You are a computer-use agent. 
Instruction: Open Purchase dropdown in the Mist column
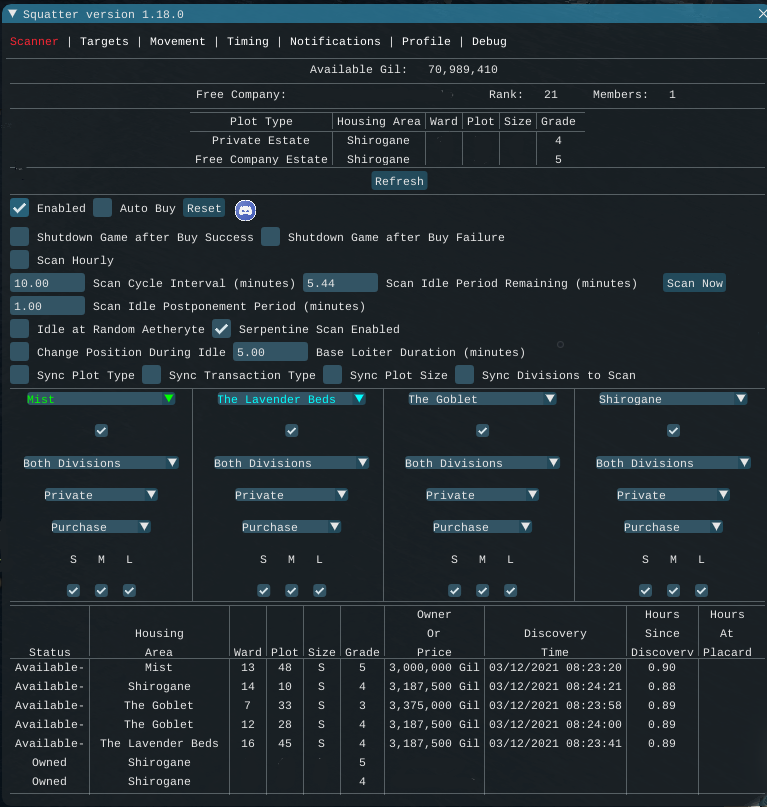click(100, 527)
